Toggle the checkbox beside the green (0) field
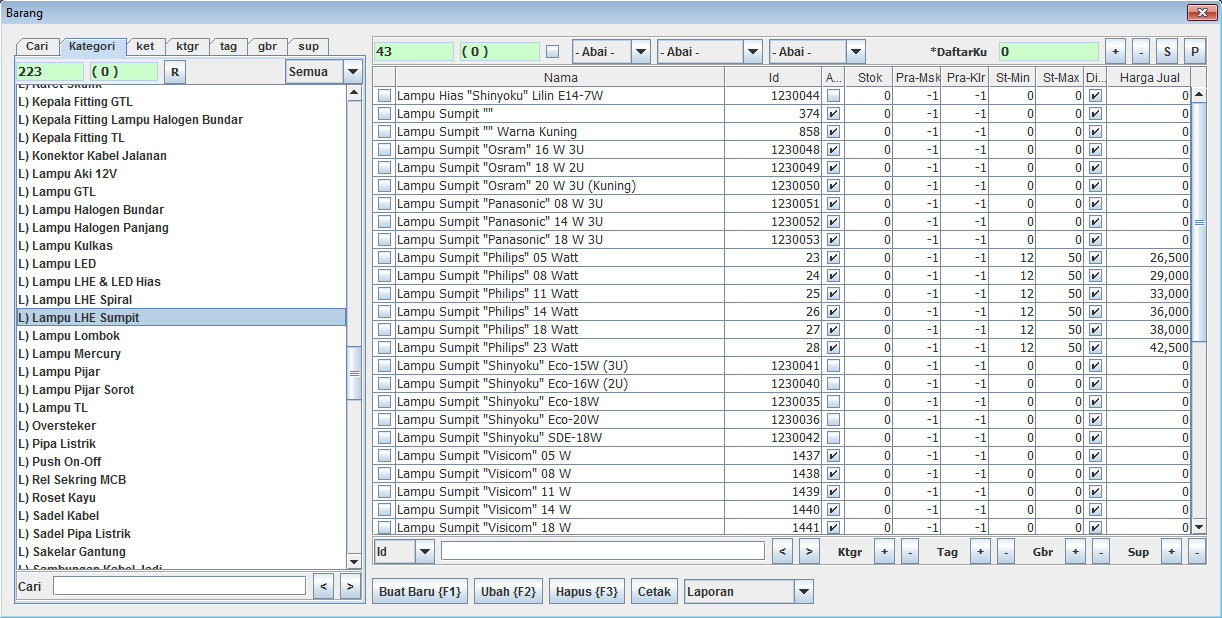 coord(553,51)
